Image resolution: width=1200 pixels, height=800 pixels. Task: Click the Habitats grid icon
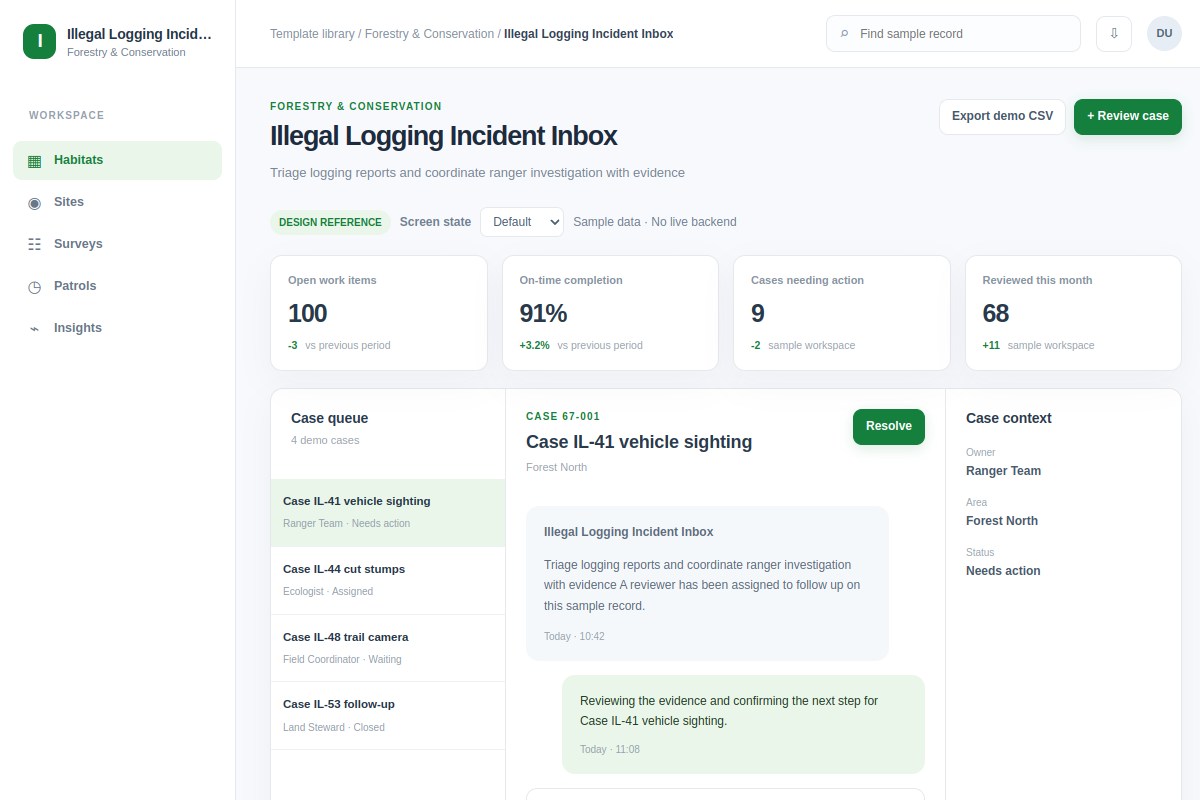35,160
